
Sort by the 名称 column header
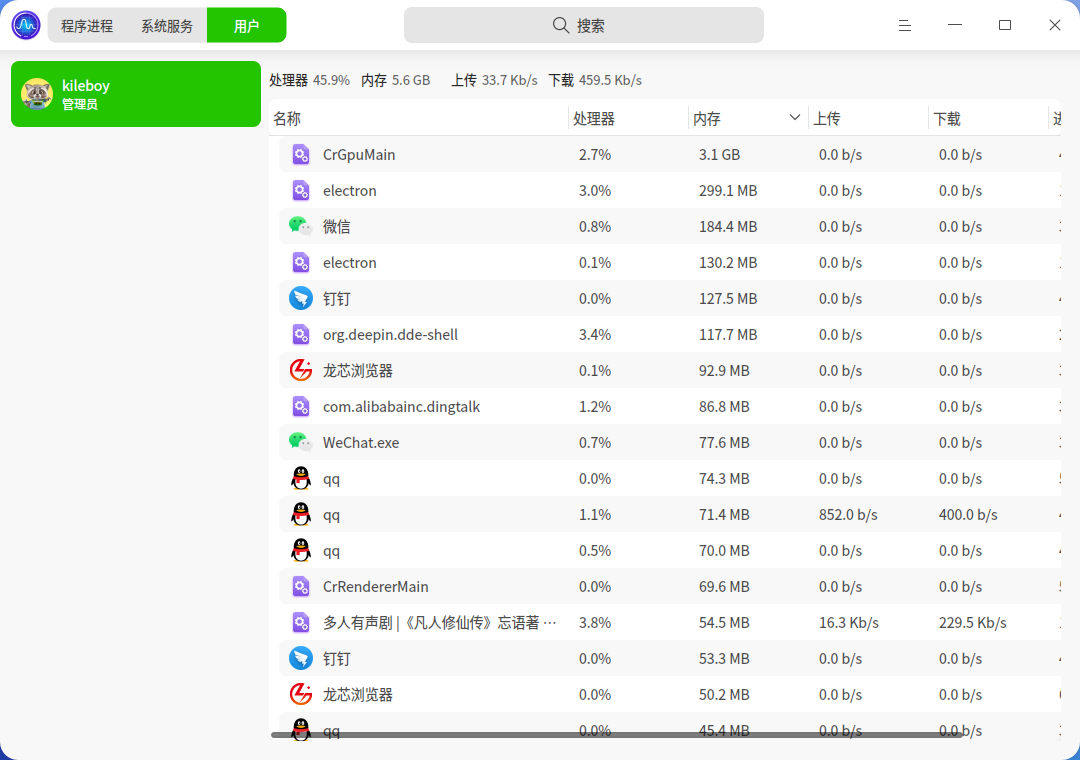pos(419,119)
